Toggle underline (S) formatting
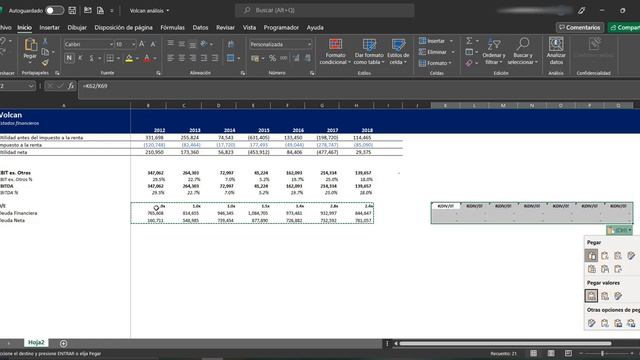Viewport: 640px width, 360px height. (x=91, y=58)
